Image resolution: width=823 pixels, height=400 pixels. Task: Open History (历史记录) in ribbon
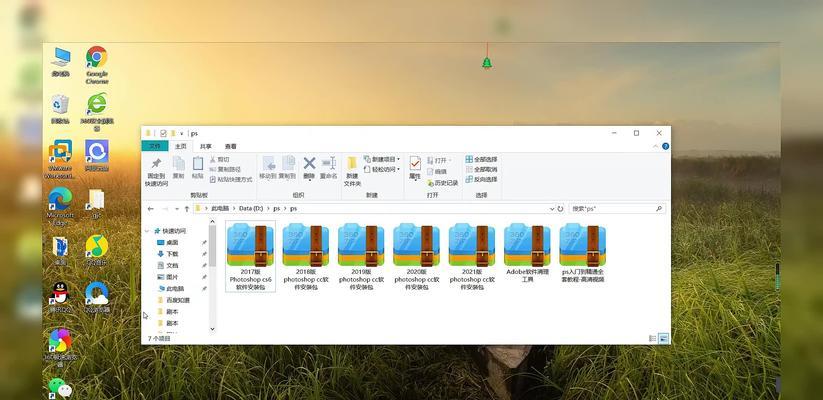click(x=442, y=183)
